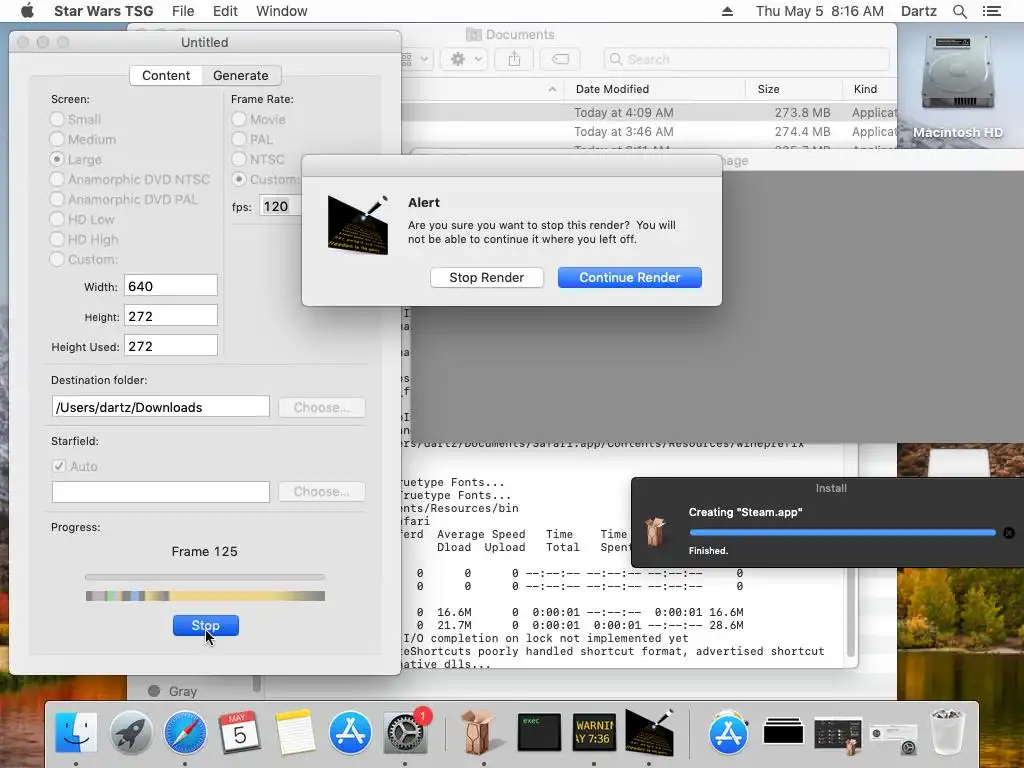Select Custom frame rate radio button
1024x768 pixels.
click(x=239, y=179)
